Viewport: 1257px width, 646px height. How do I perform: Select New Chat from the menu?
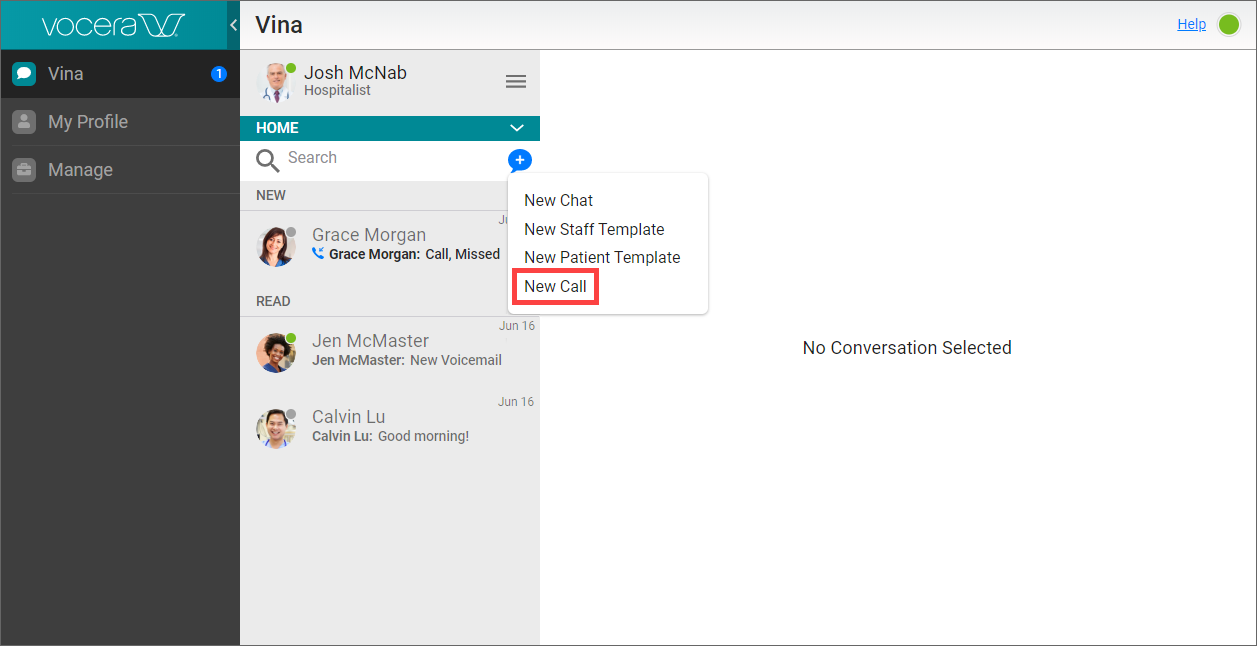point(558,201)
